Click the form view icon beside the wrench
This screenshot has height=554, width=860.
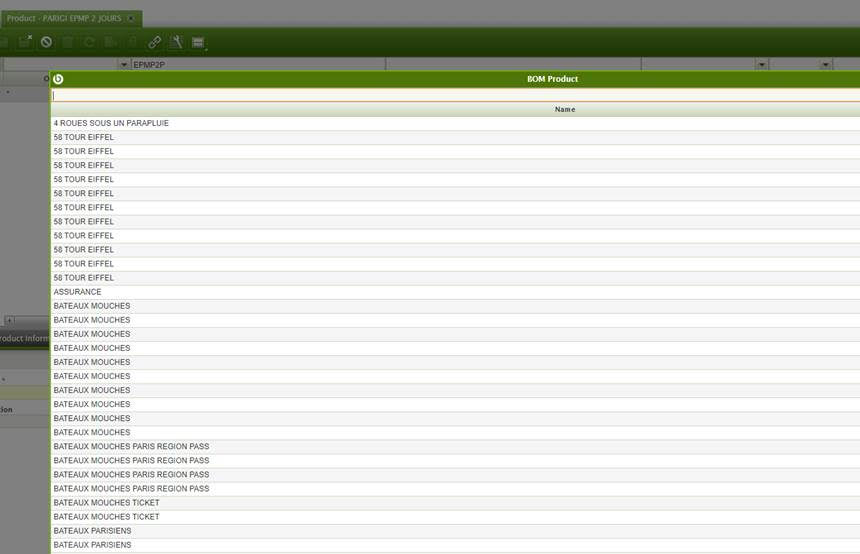(x=198, y=42)
